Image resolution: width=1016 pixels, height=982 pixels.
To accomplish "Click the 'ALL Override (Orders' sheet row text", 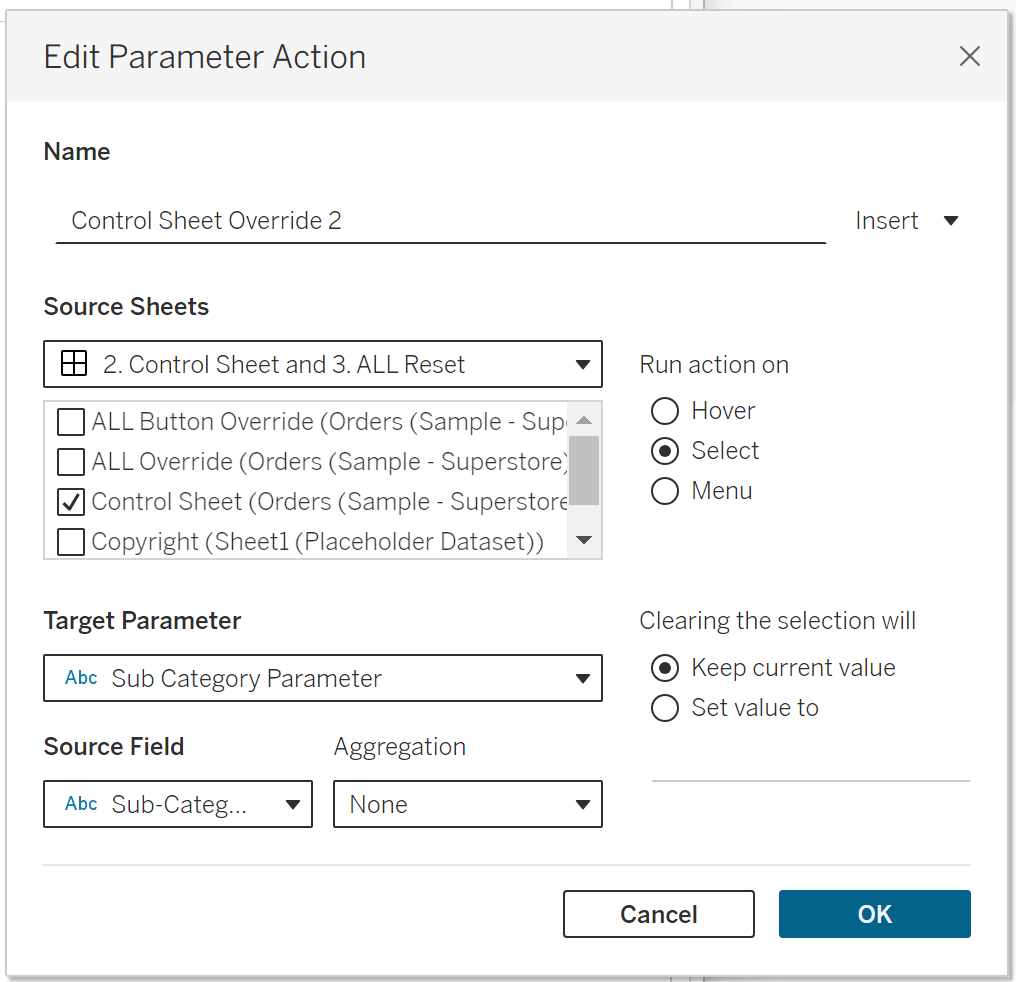I will pos(329,462).
